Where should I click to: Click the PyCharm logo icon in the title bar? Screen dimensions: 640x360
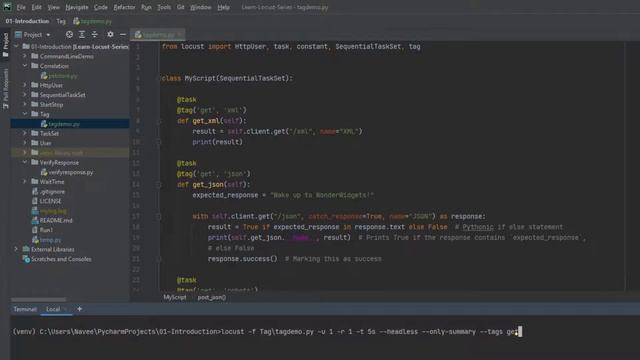point(7,7)
